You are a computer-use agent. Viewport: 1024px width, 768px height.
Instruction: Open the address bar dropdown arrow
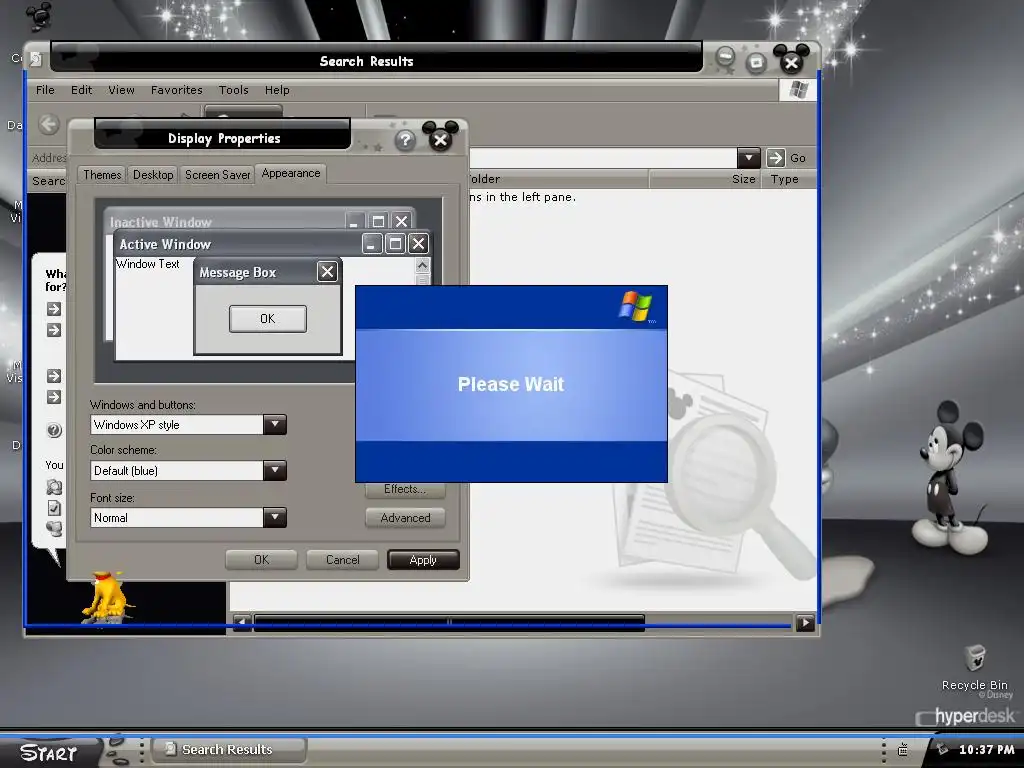point(748,158)
